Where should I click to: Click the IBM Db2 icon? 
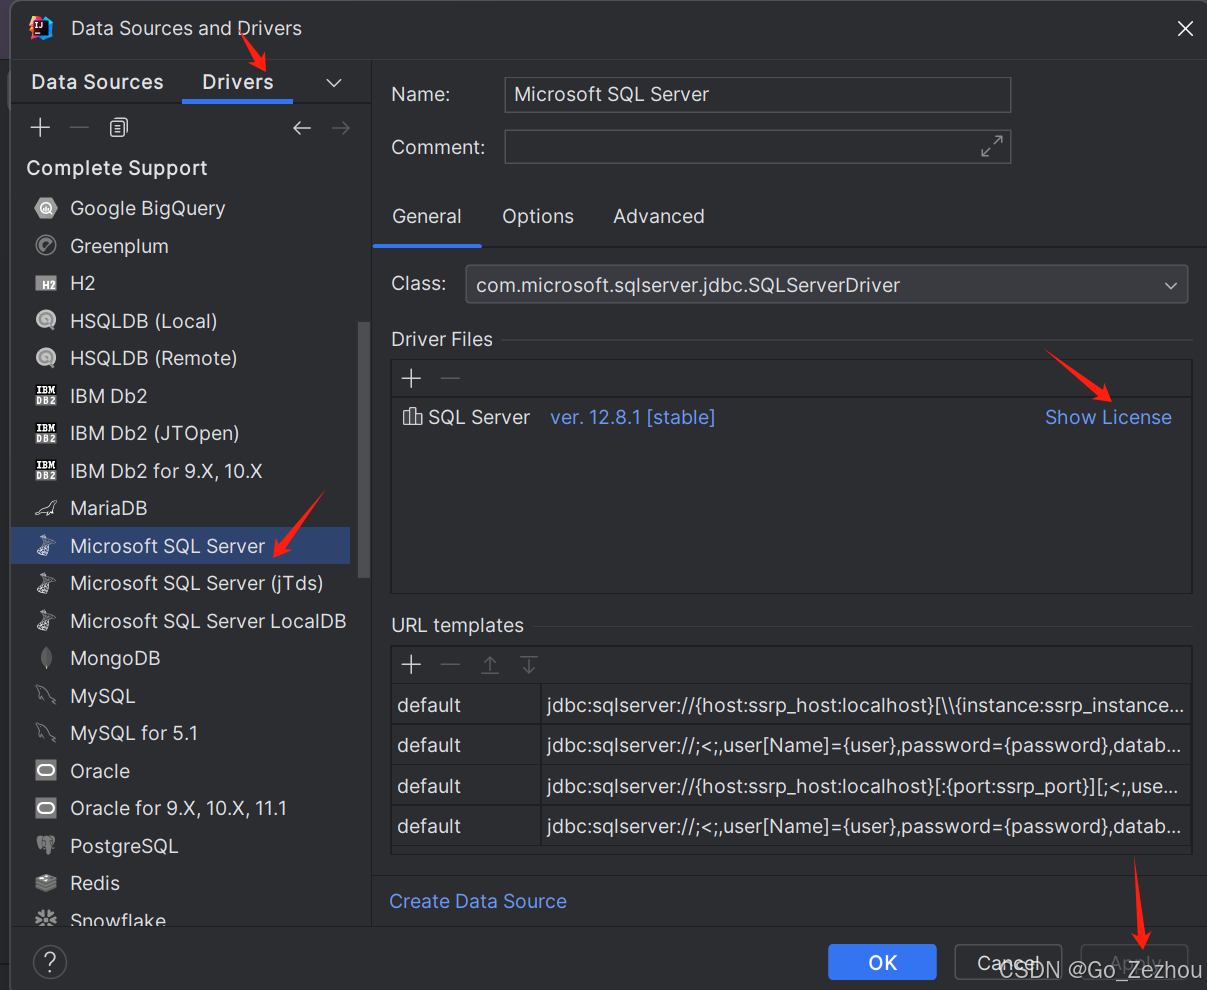[46, 396]
